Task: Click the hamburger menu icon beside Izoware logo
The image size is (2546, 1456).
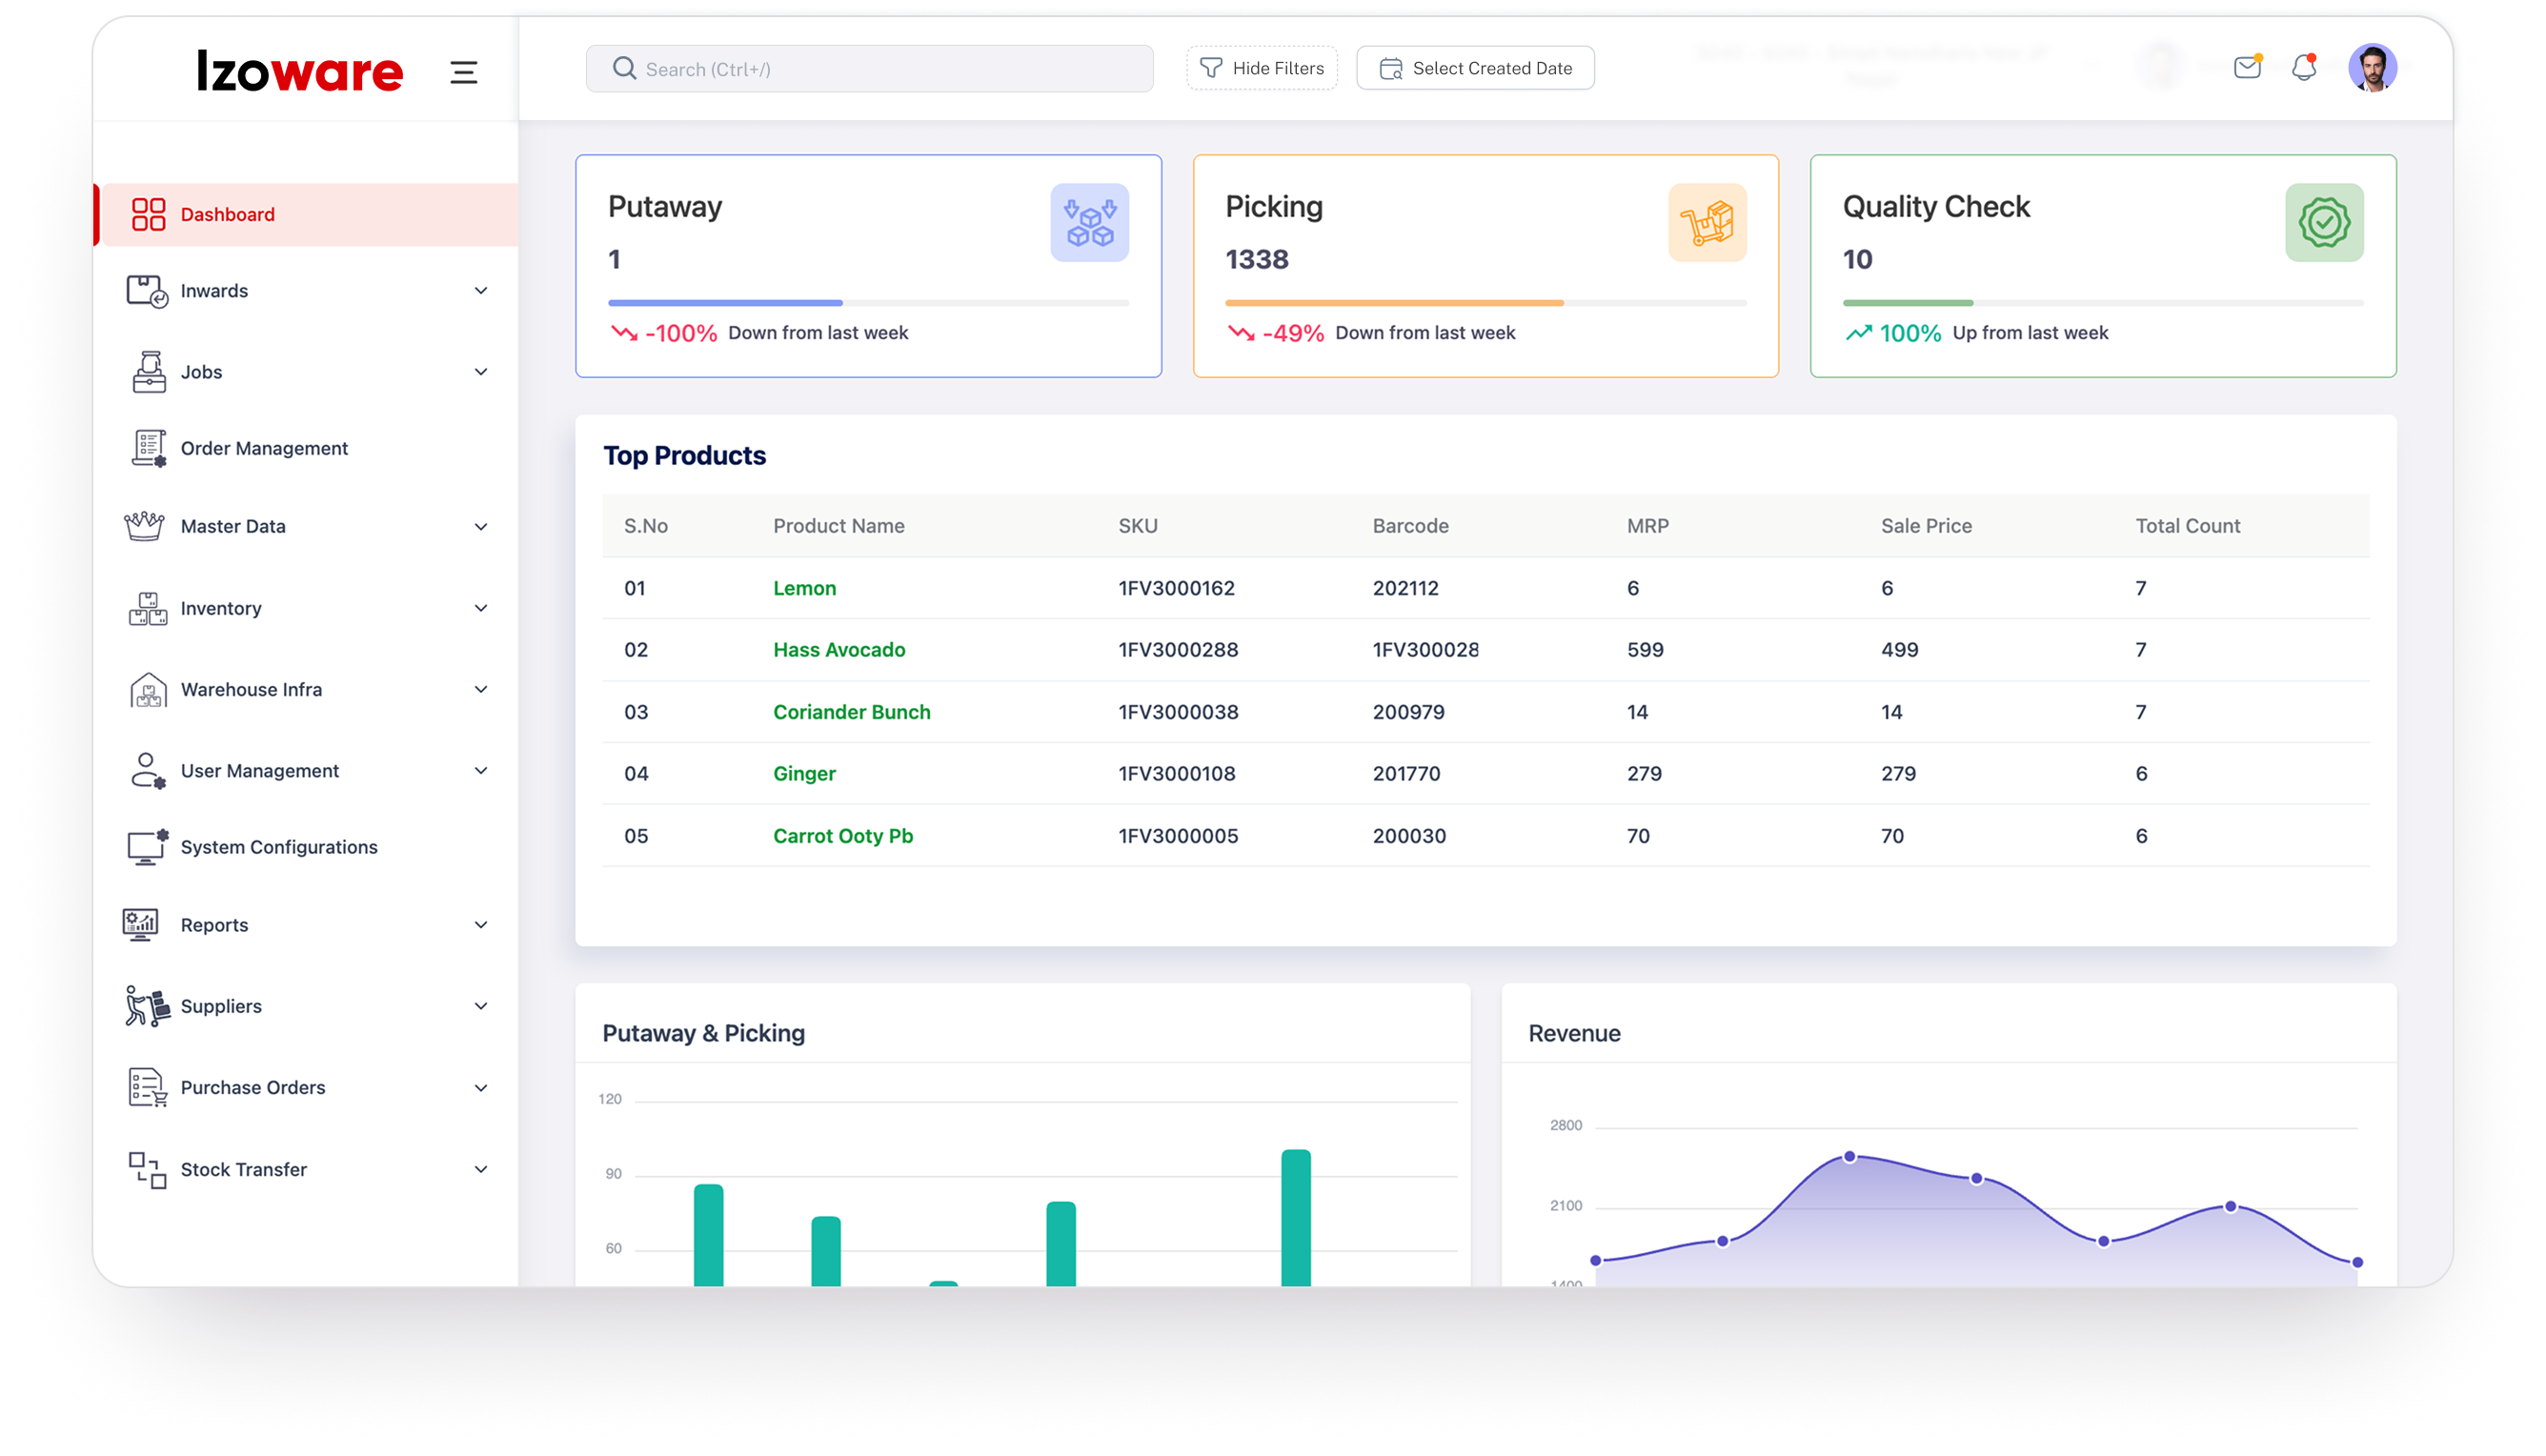Action: tap(463, 72)
